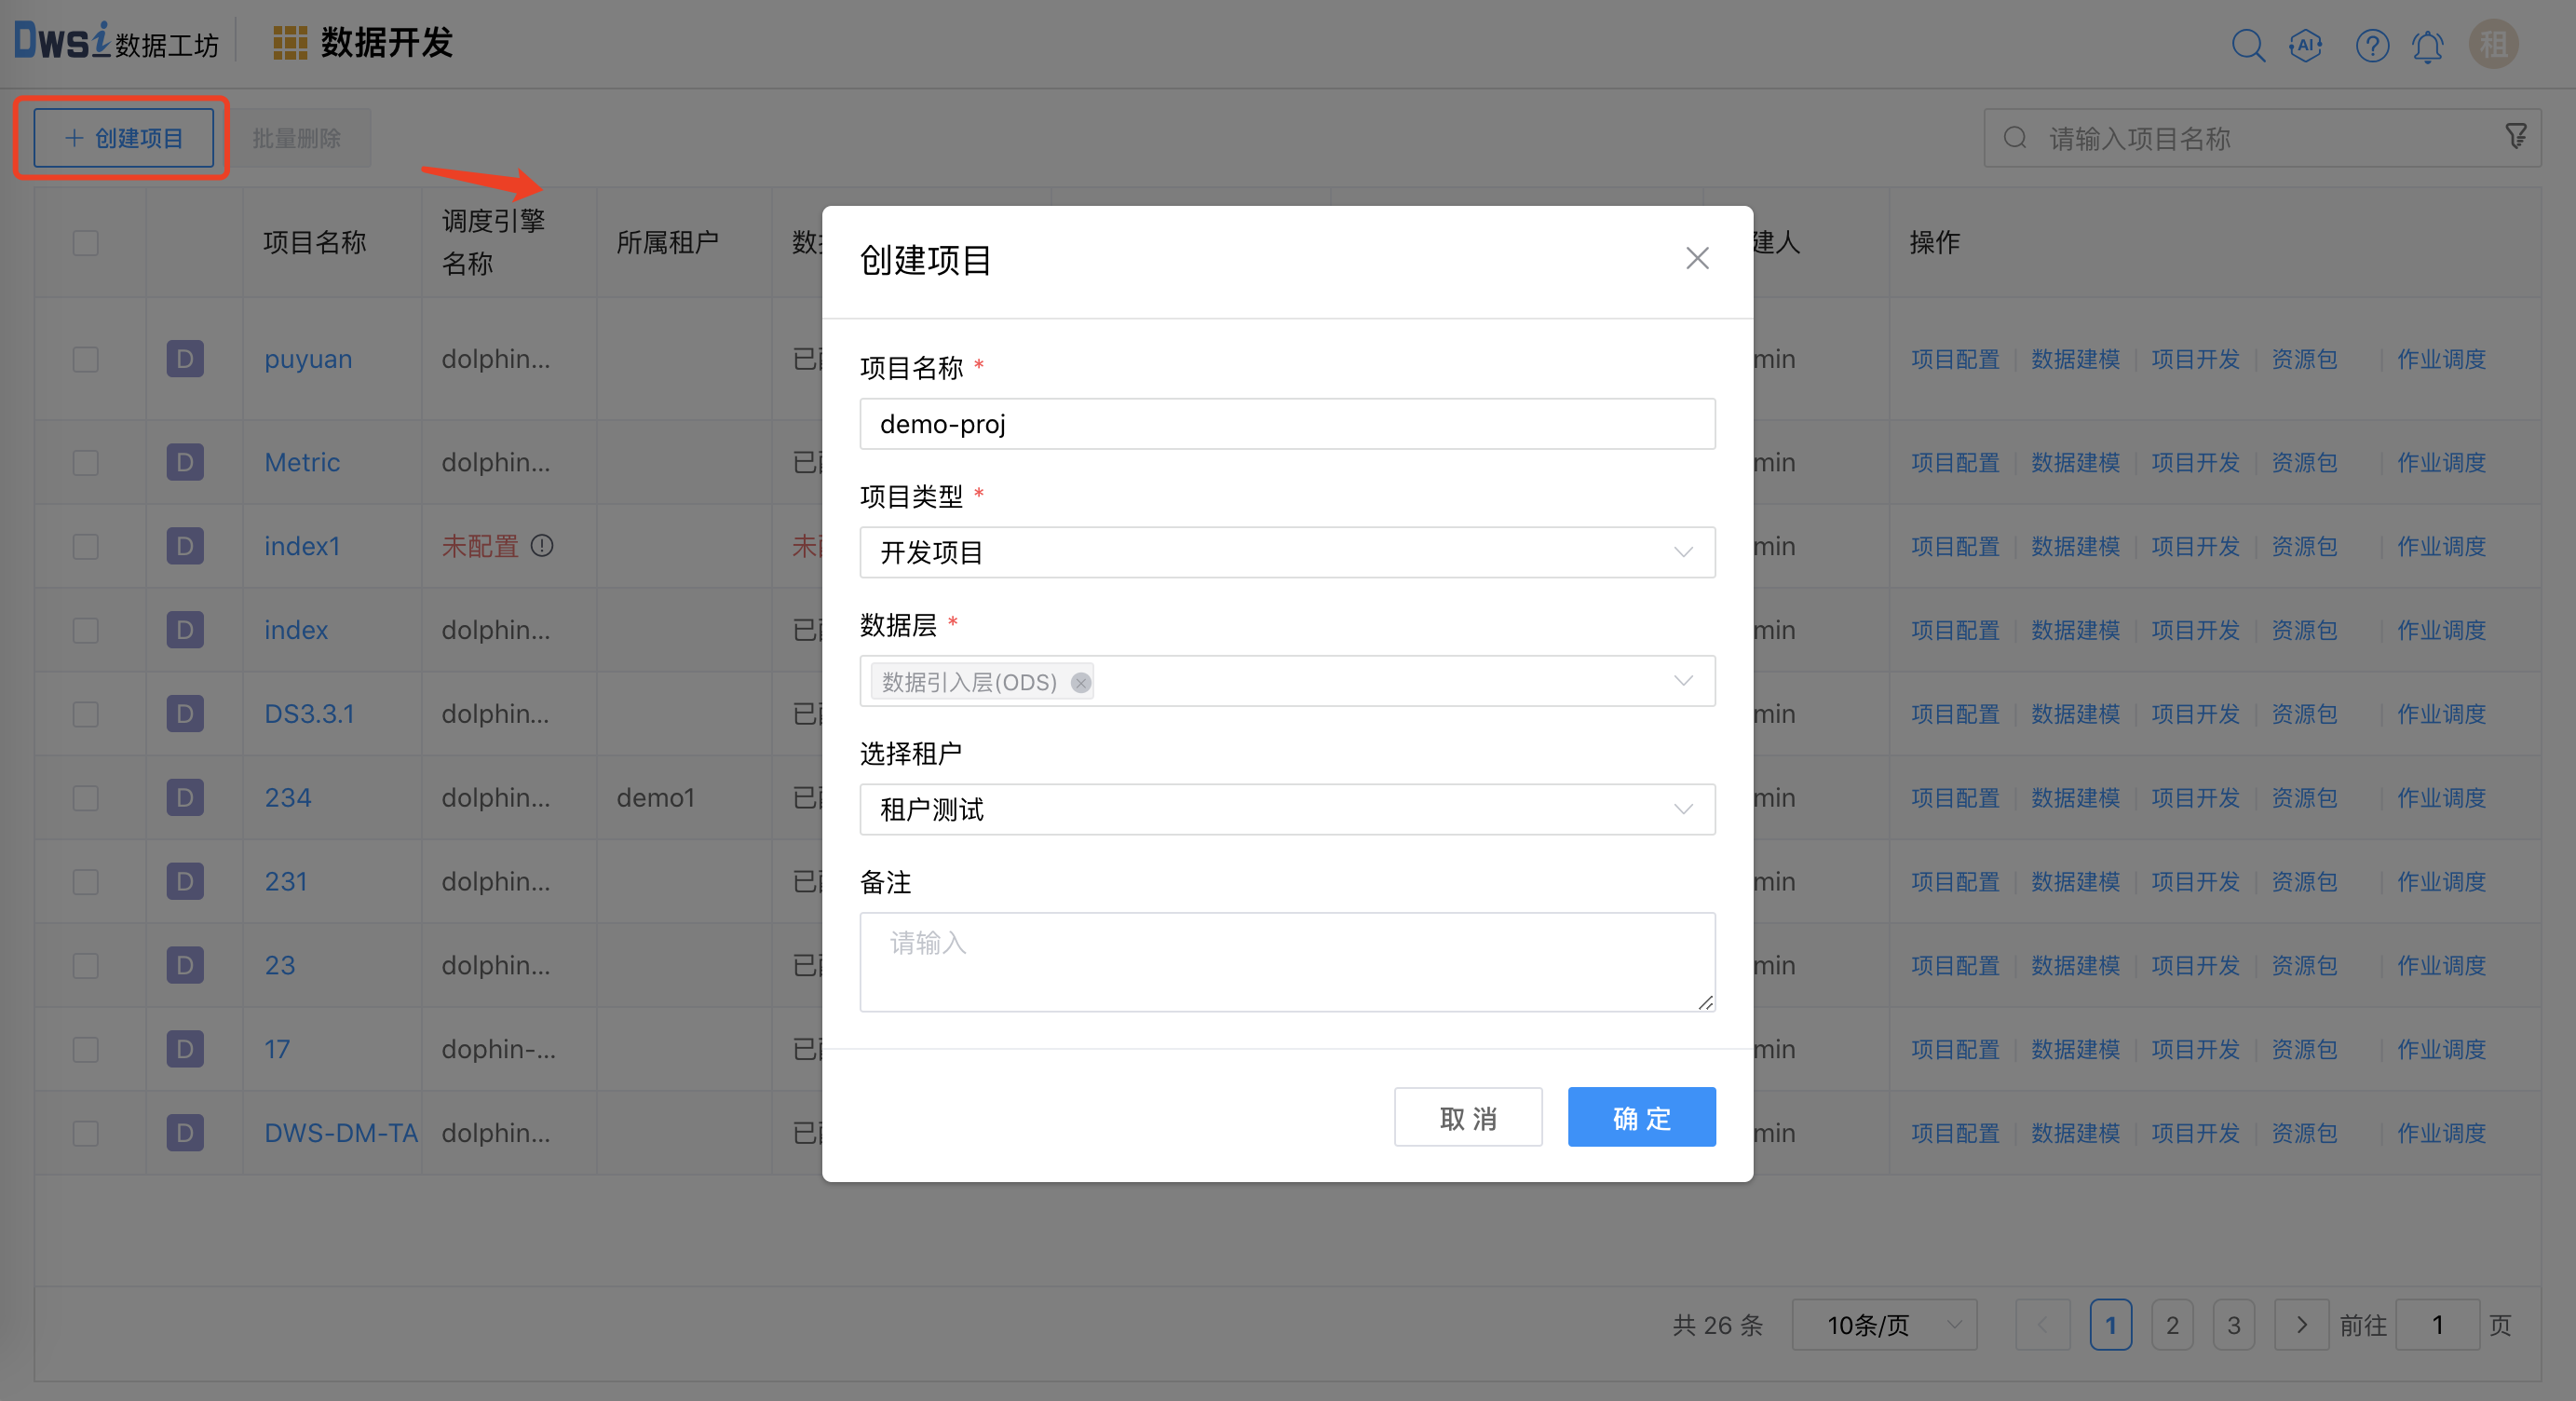
Task: Remove the 数据引入层(ODS) tag
Action: [1080, 682]
